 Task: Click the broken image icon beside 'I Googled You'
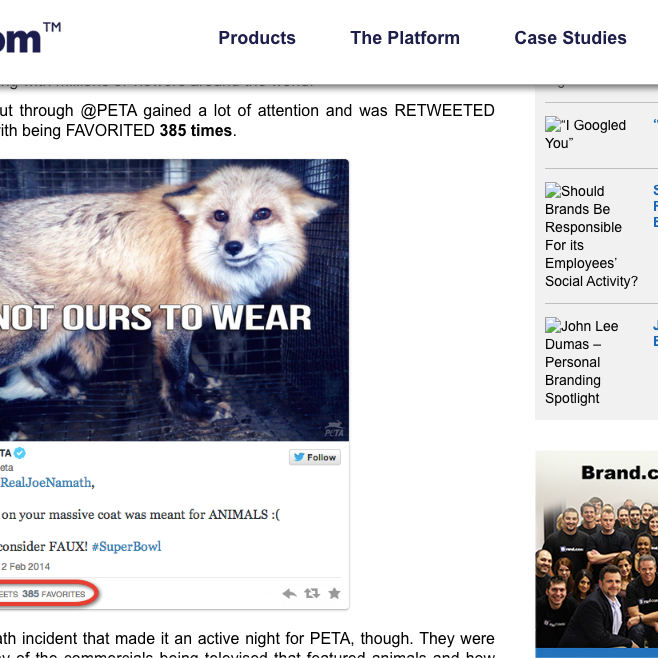pos(553,124)
